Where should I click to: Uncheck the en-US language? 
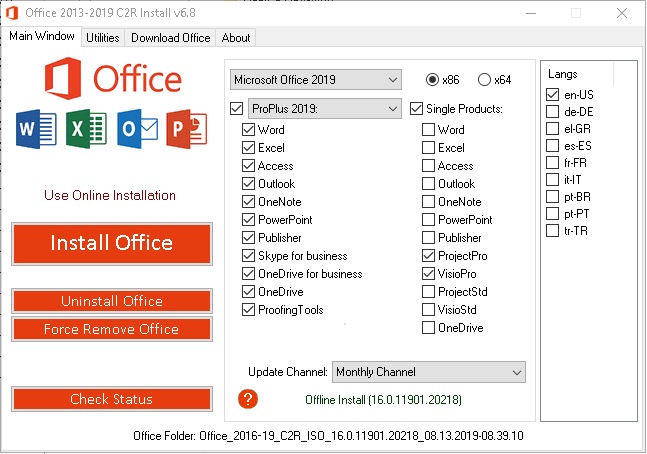pos(553,95)
